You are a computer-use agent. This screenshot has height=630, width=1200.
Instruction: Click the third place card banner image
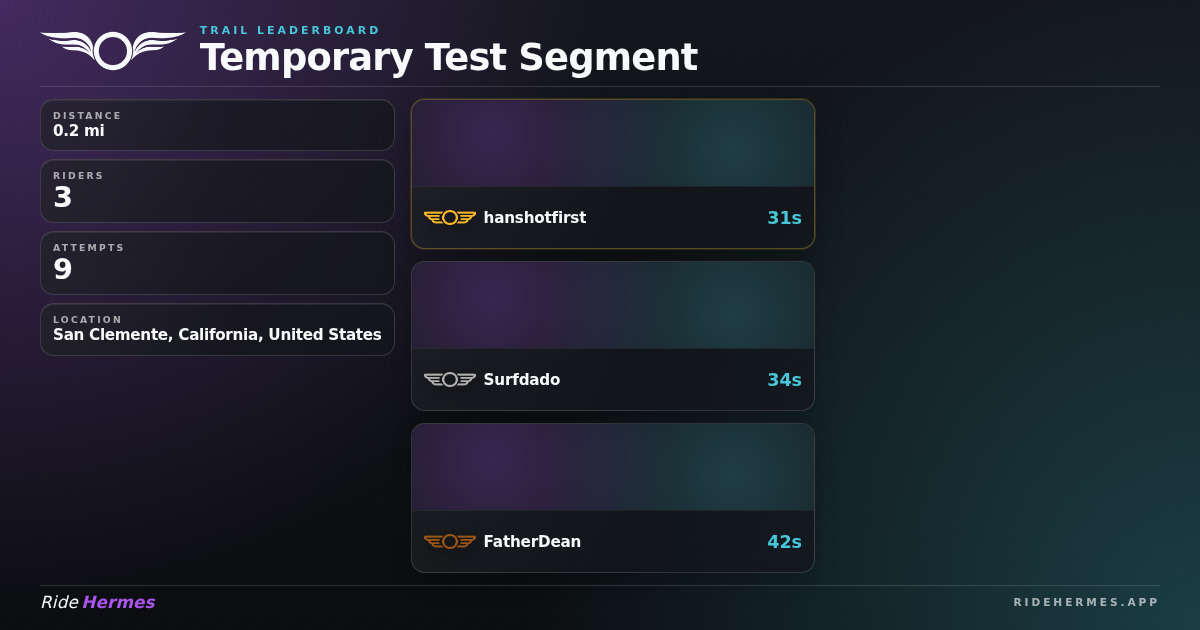click(613, 467)
